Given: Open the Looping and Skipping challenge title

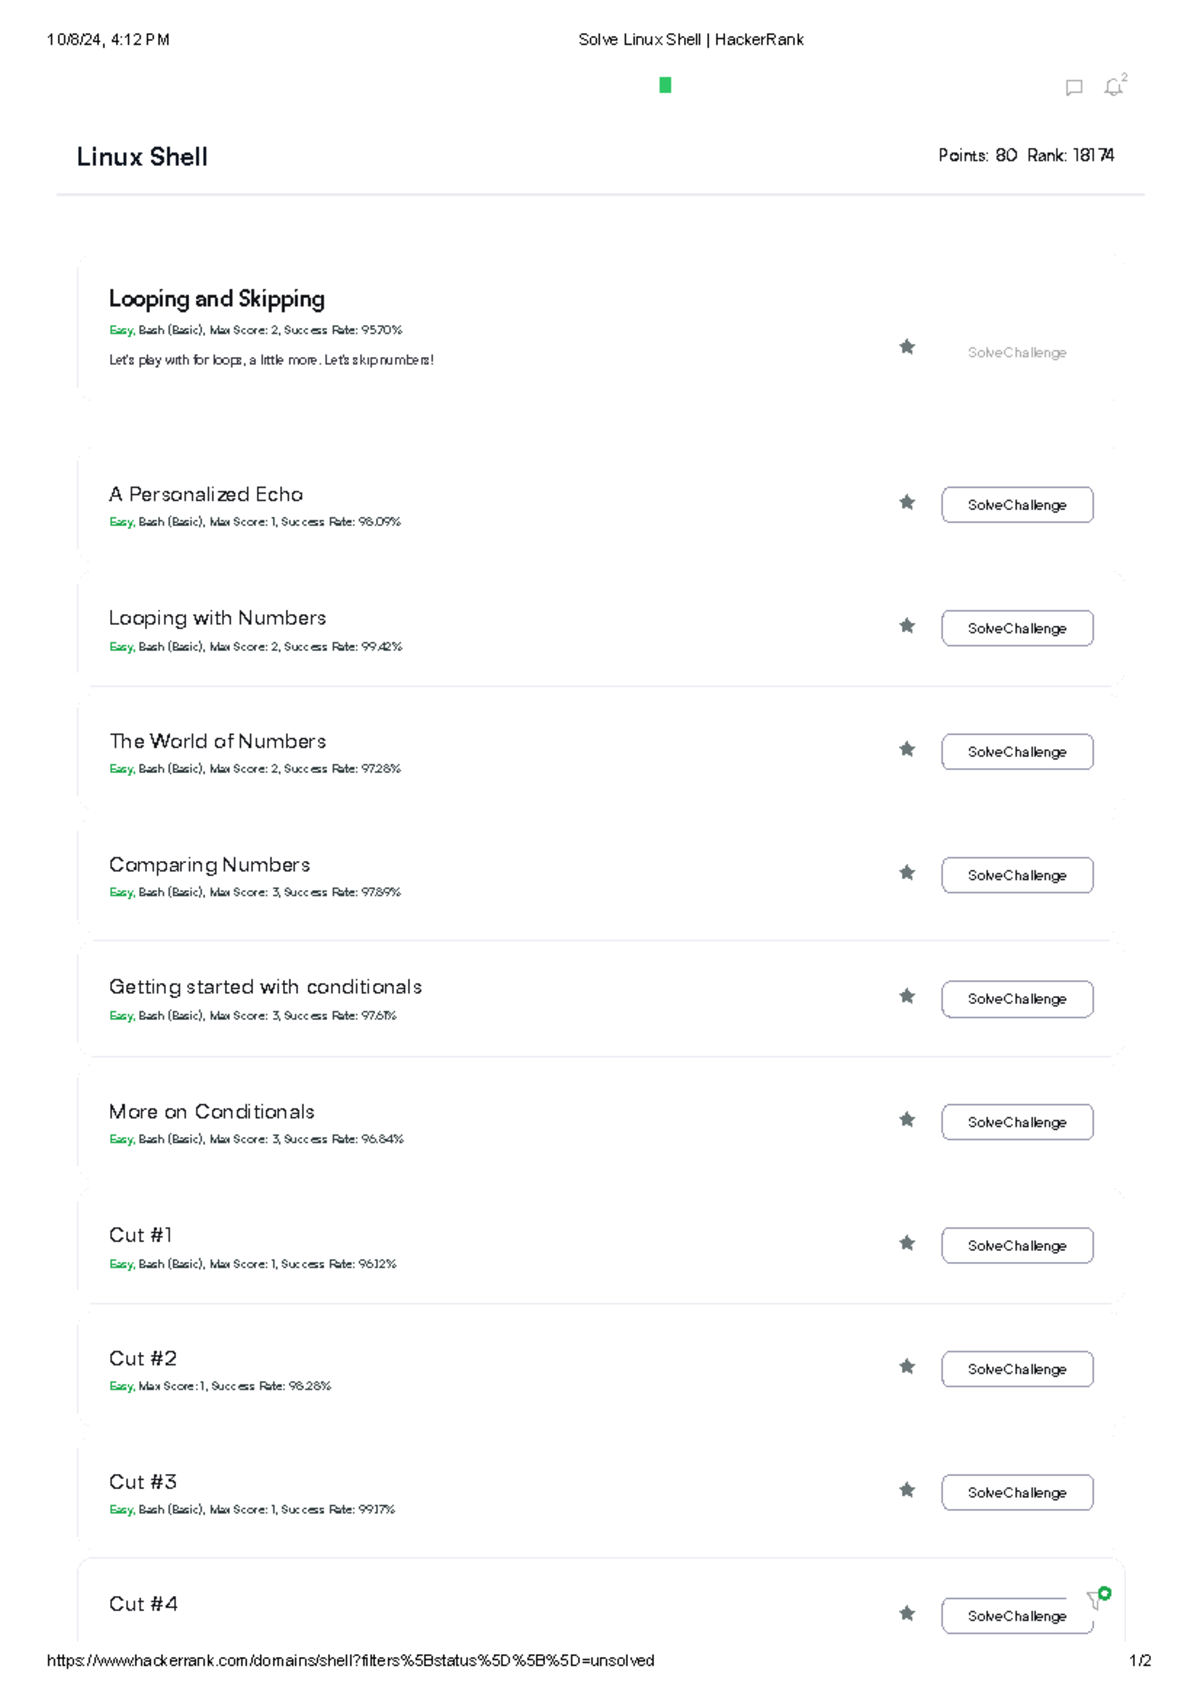Looking at the screenshot, I should point(216,299).
